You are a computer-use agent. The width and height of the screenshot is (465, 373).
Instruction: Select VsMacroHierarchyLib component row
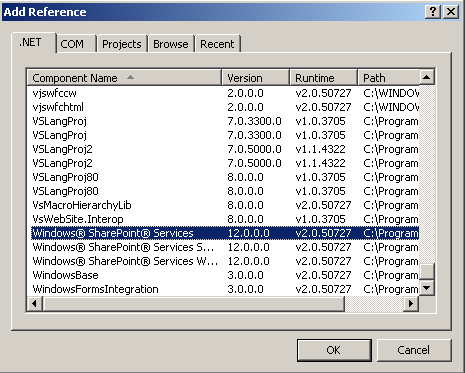pyautogui.click(x=223, y=205)
